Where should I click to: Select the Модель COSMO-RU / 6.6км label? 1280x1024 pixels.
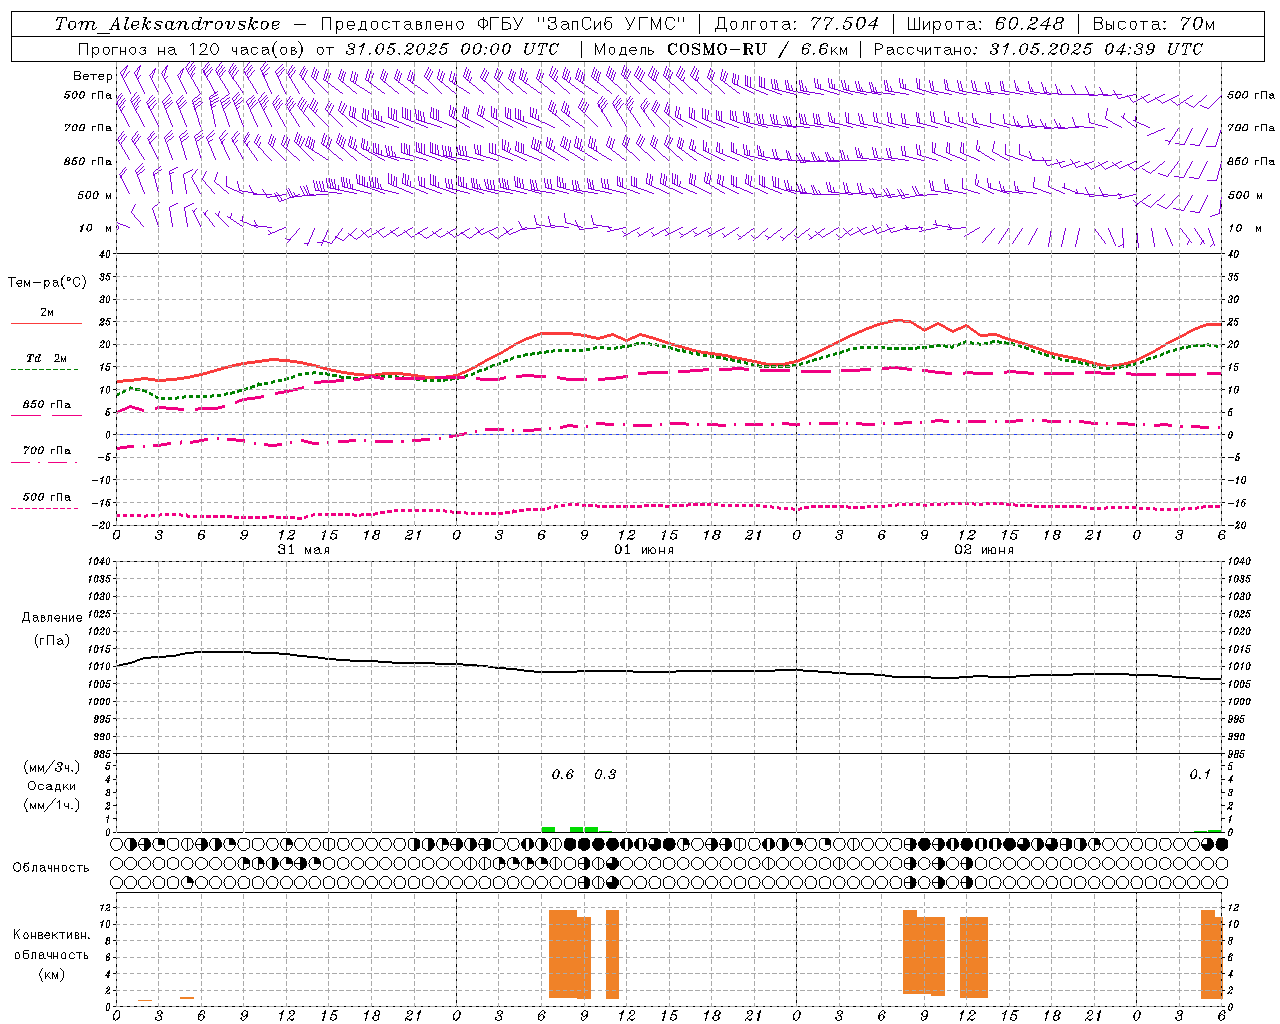coord(720,49)
